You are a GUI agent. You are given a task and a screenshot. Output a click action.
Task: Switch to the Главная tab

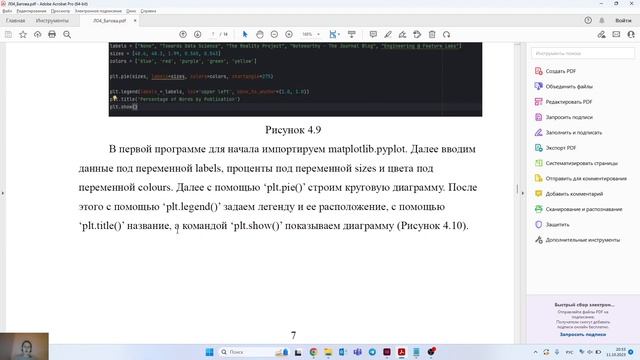16,20
